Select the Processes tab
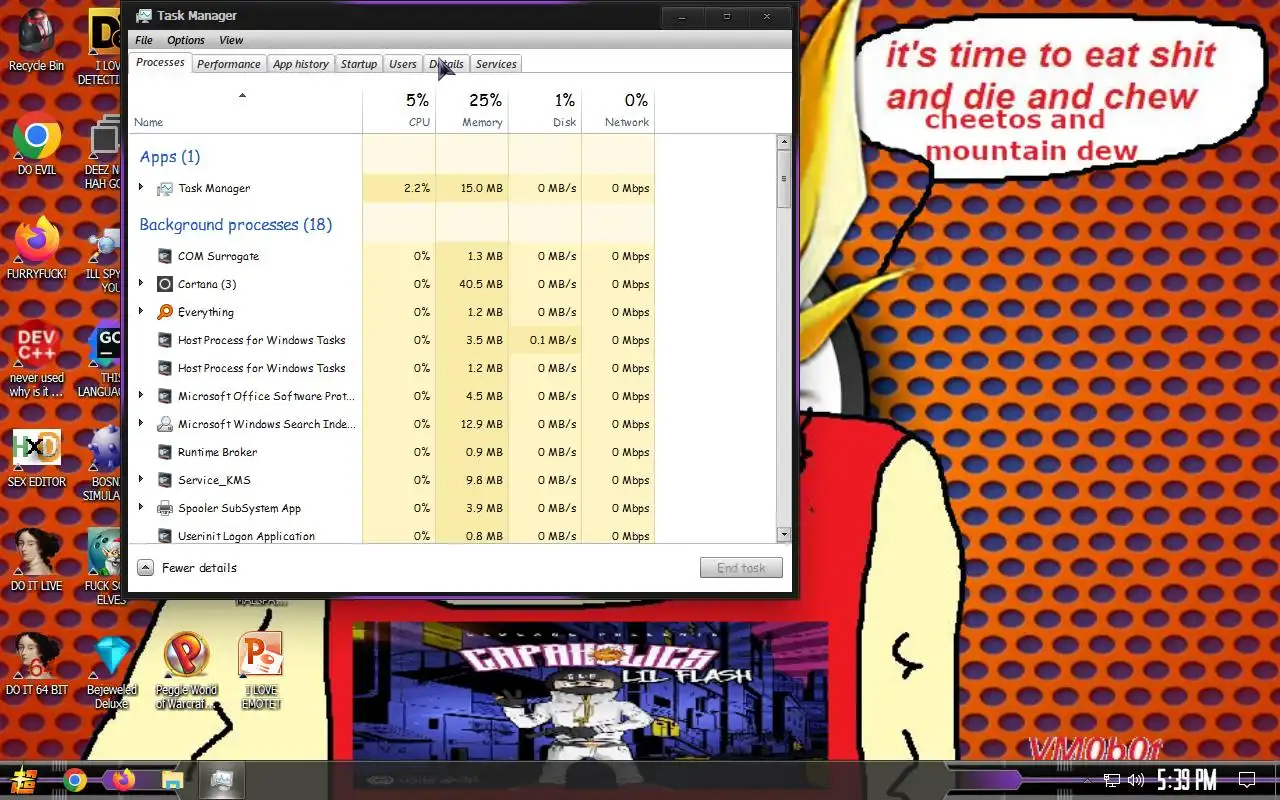 point(160,62)
